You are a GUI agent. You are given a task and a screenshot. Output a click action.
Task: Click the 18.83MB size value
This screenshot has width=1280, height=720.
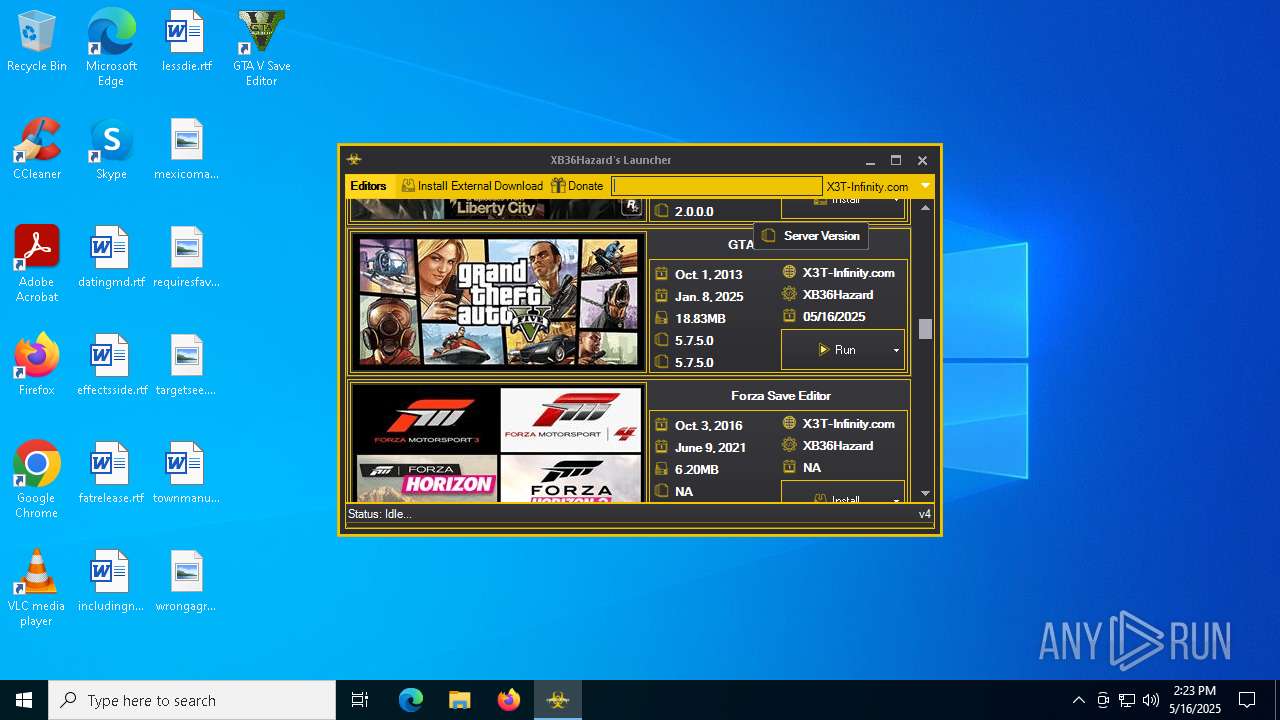point(700,318)
